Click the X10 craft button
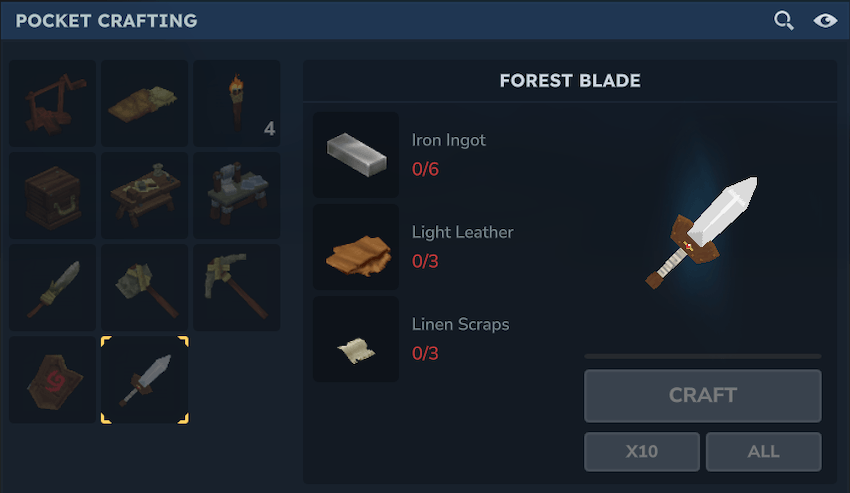 (642, 451)
